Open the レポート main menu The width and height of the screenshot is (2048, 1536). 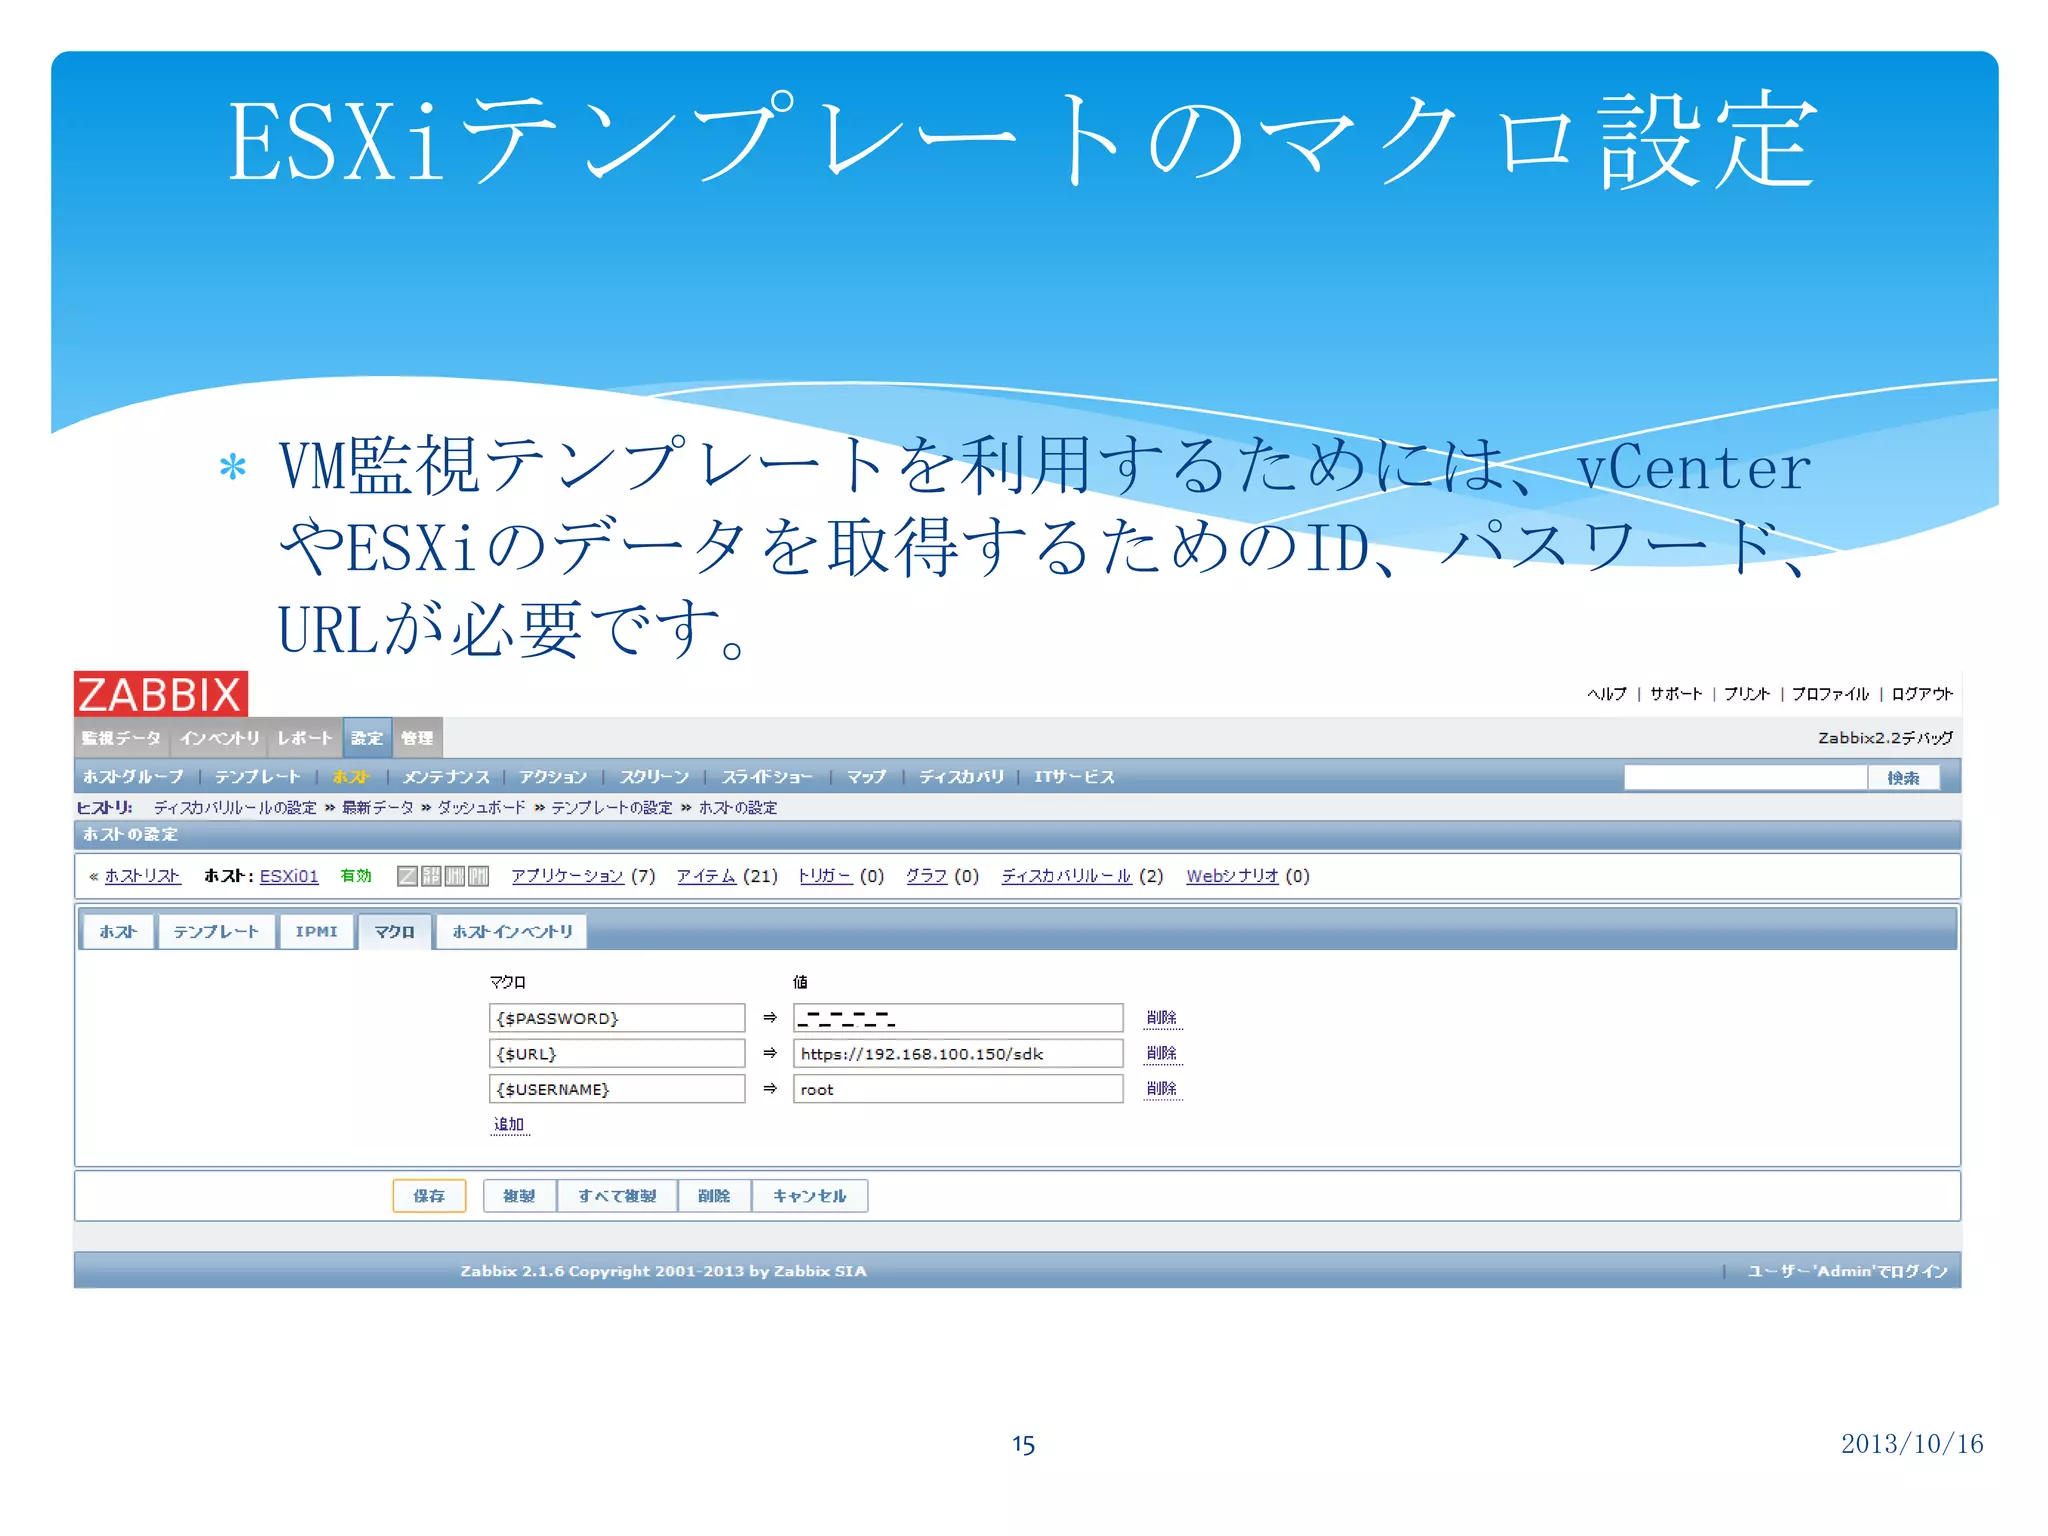(305, 738)
